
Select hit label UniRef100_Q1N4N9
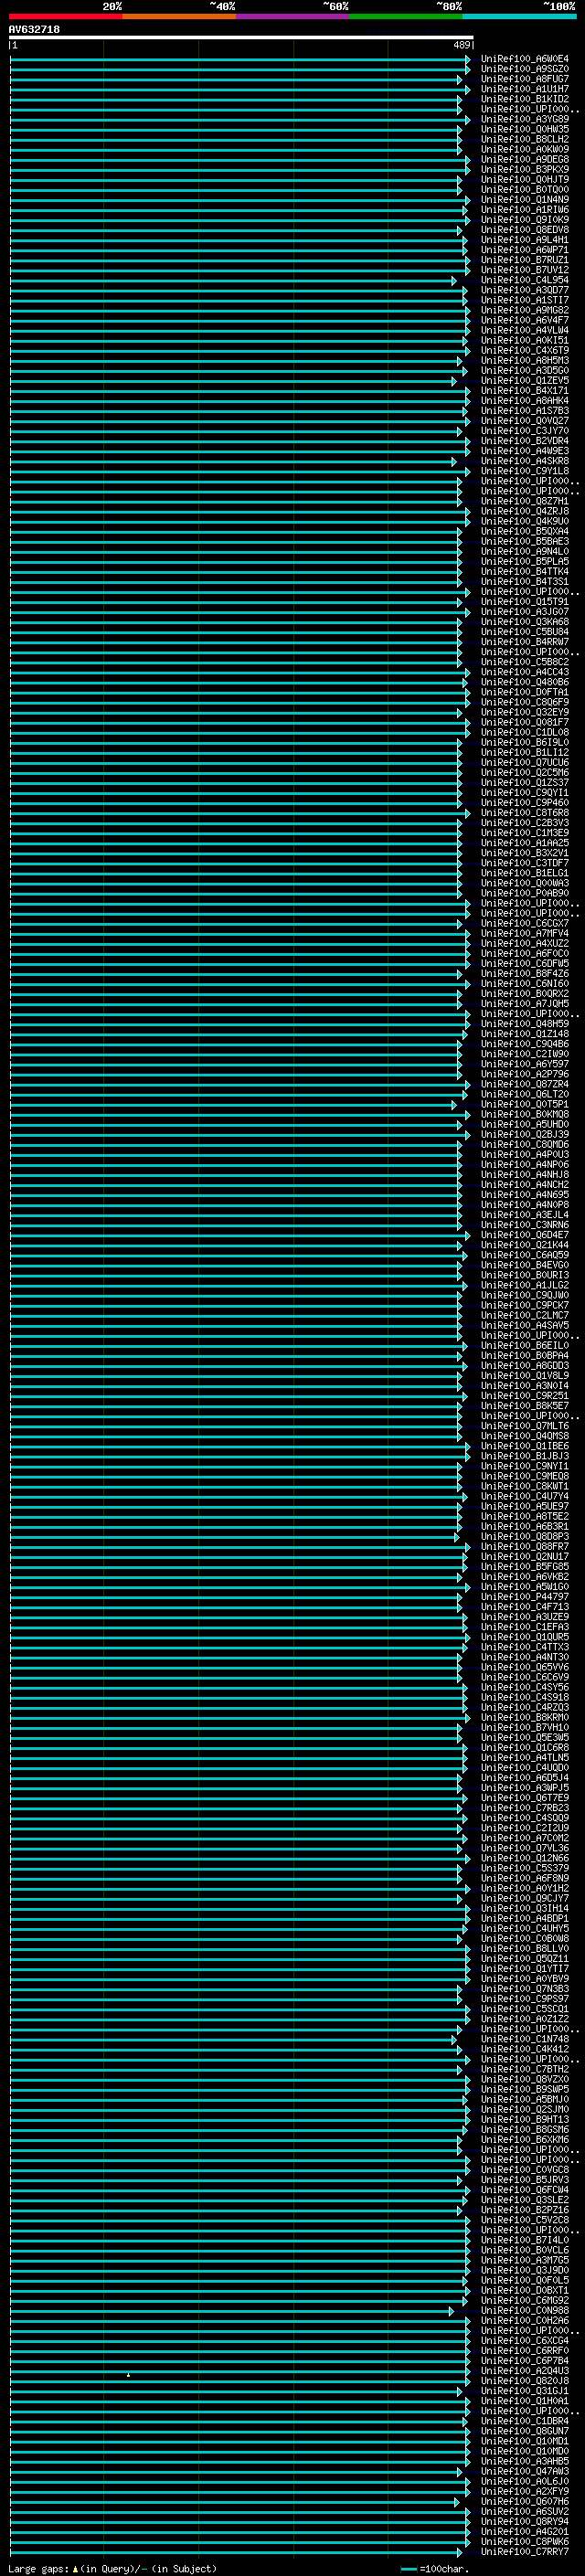pos(525,199)
